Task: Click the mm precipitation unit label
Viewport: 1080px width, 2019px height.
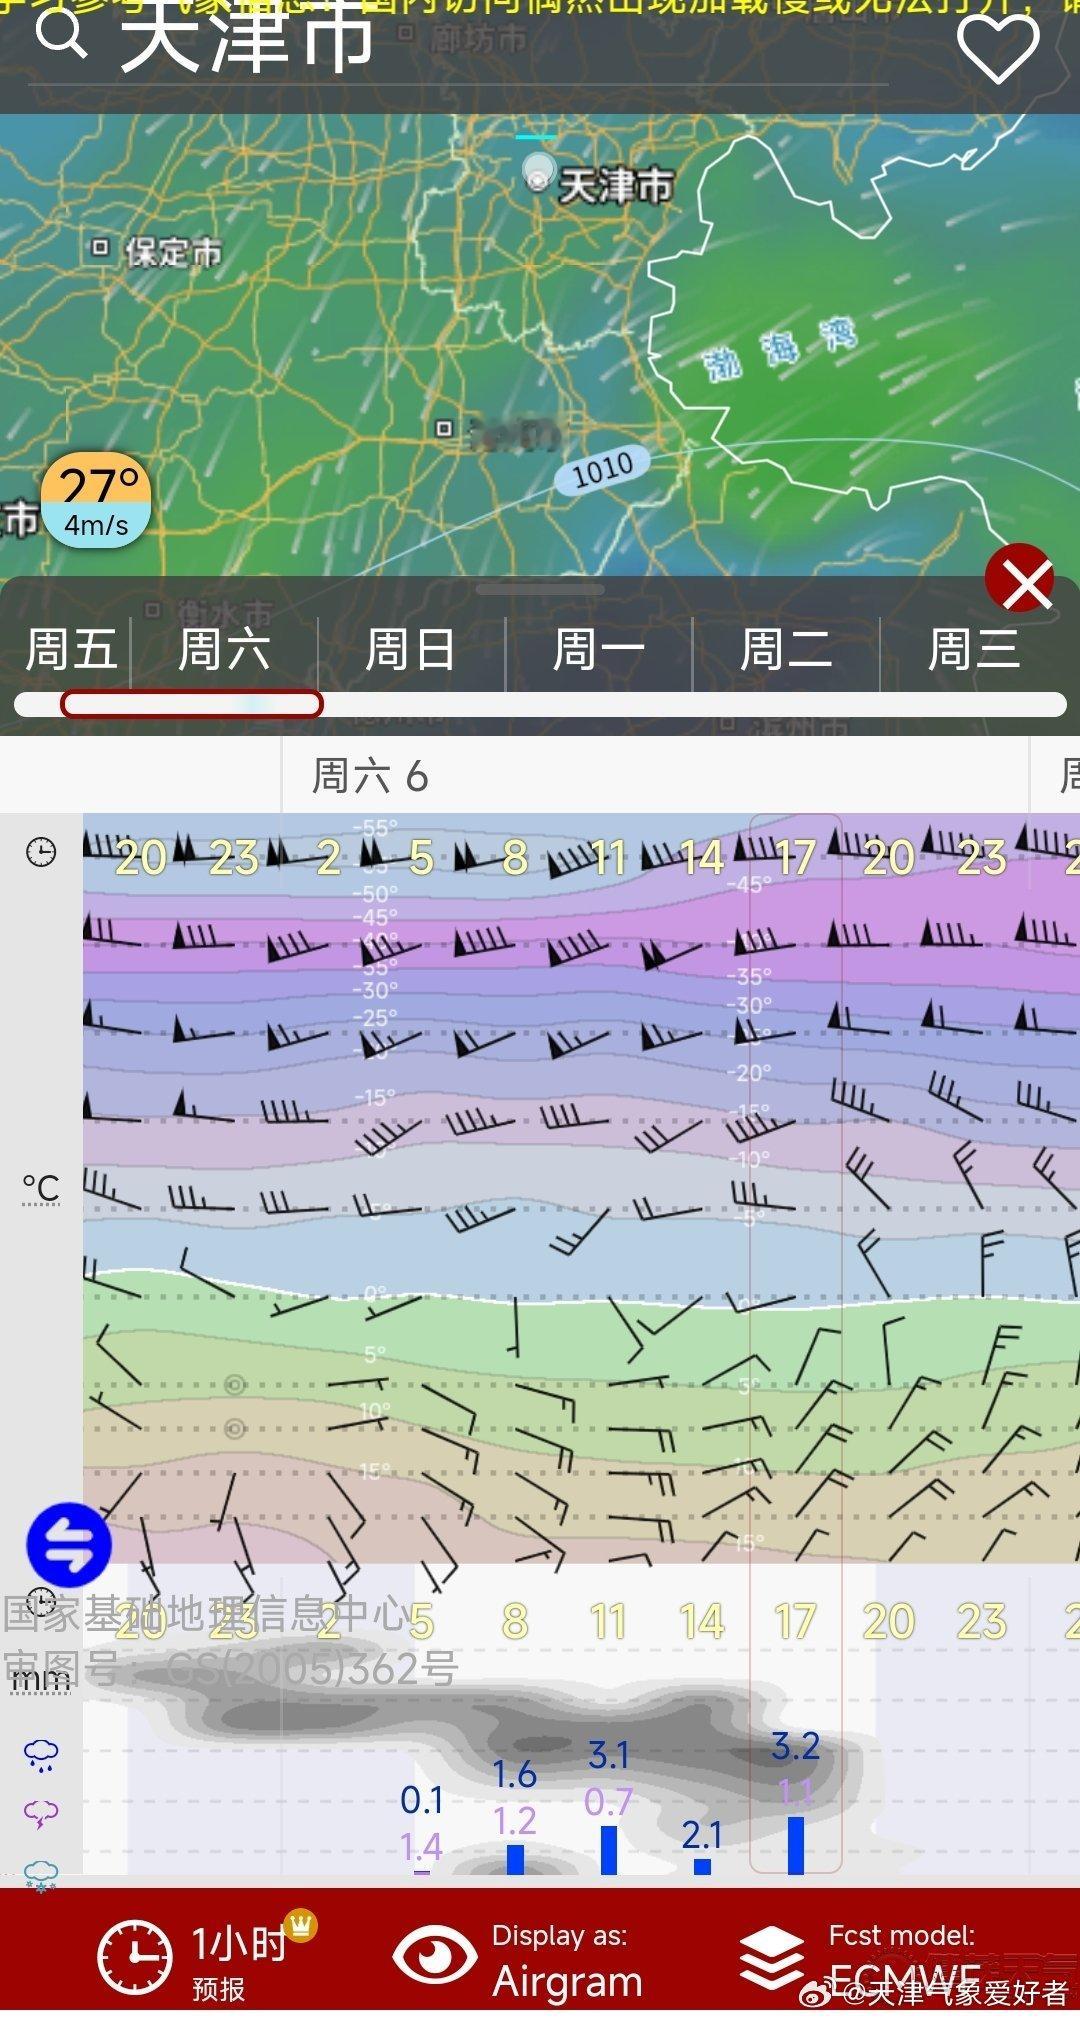Action: click(x=41, y=1681)
